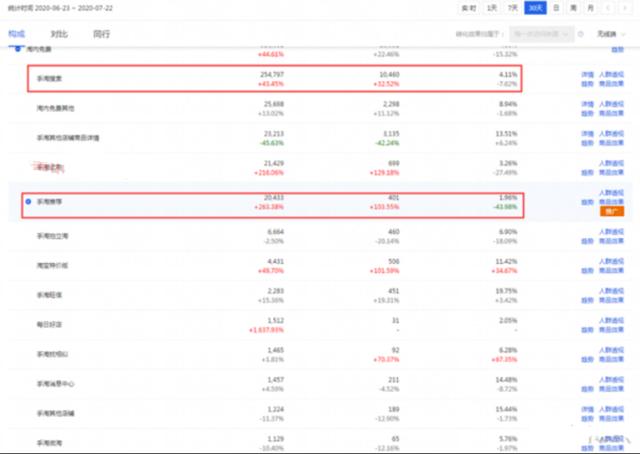
Task: Click the 10,460 buyers value
Action: click(x=389, y=75)
